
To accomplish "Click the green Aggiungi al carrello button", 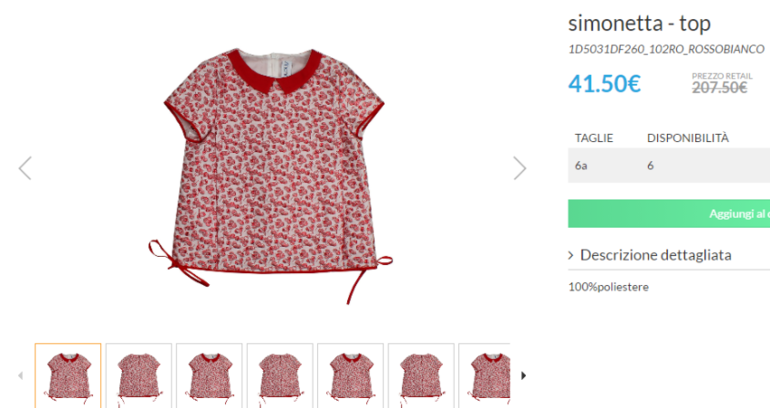I will [670, 214].
